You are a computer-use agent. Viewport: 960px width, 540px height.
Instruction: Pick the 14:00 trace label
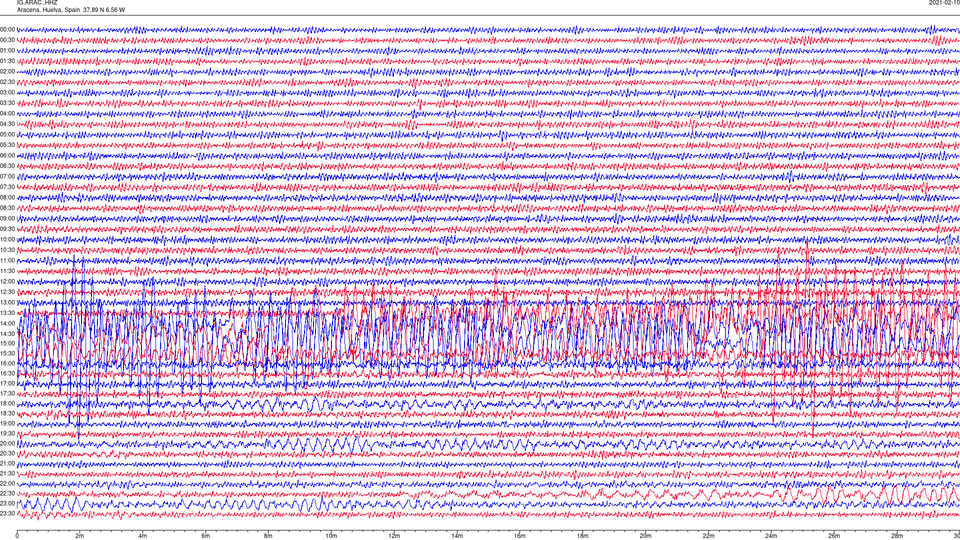tap(7, 323)
